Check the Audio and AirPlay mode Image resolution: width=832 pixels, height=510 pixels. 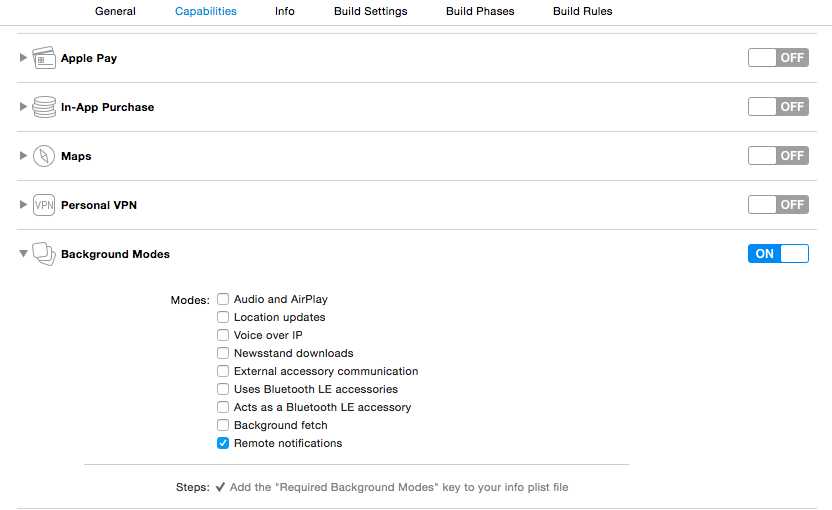pyautogui.click(x=224, y=299)
